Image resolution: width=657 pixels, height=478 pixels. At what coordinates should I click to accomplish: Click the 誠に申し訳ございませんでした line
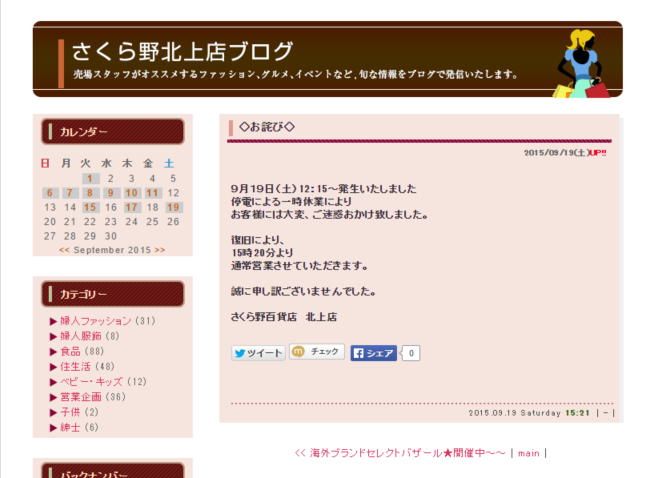303,291
